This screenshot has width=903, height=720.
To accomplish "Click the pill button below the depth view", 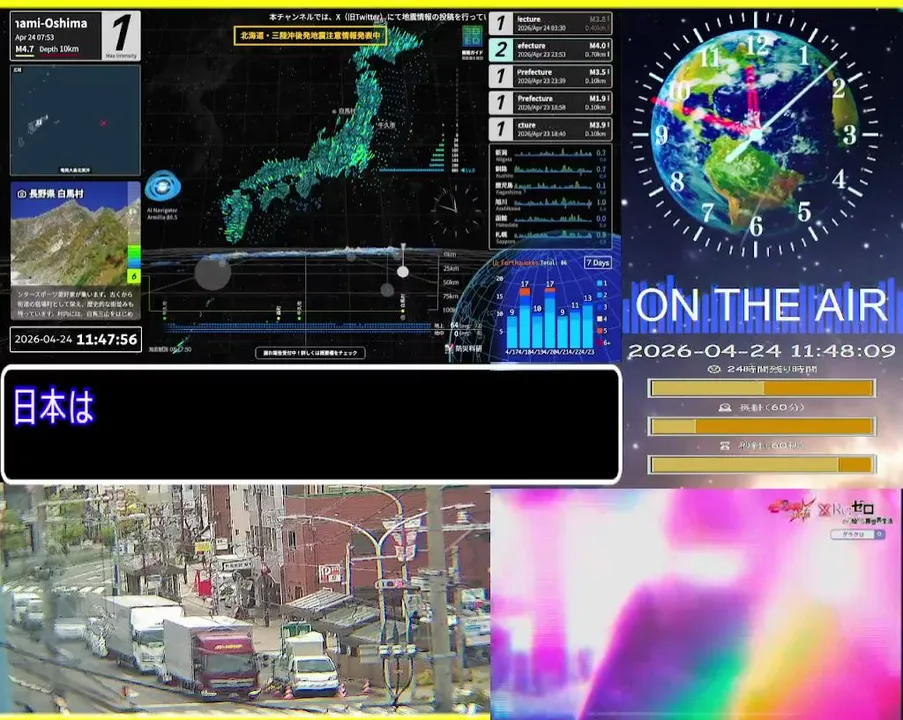I will tap(310, 353).
